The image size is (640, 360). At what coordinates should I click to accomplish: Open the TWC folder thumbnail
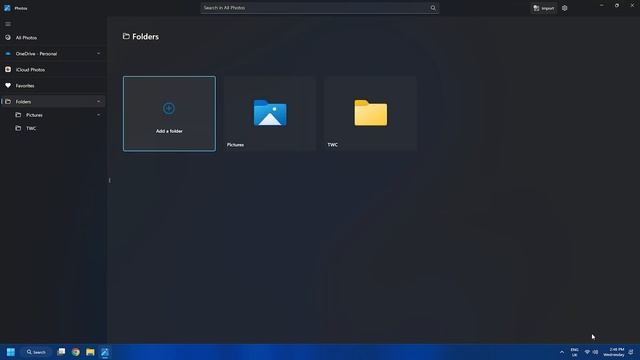pyautogui.click(x=371, y=114)
